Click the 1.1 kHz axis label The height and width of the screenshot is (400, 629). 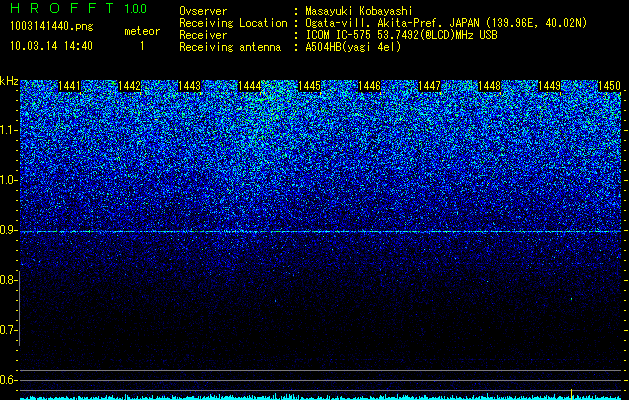click(x=8, y=130)
